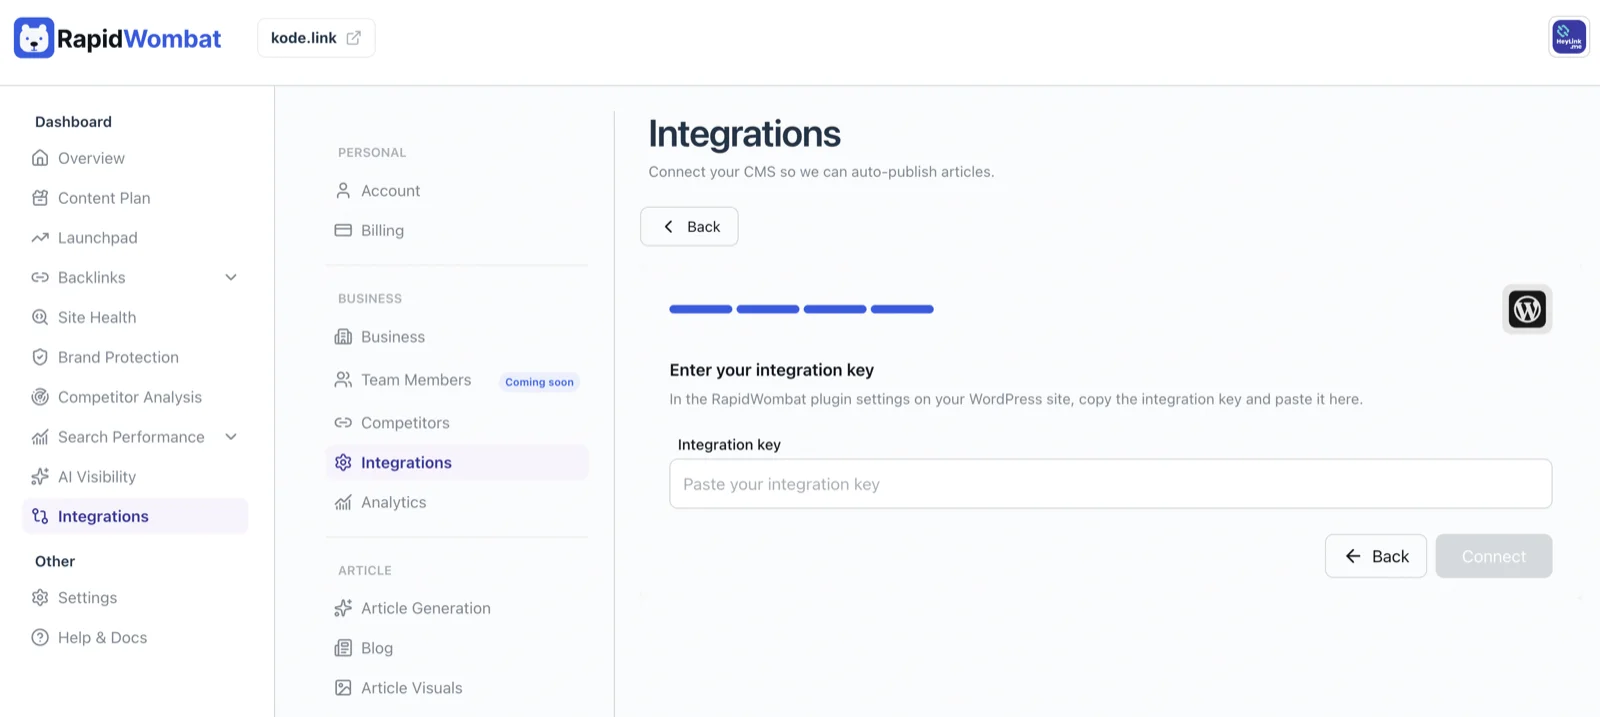Image resolution: width=1600 pixels, height=717 pixels.
Task: Click the first progress step bar
Action: 701,309
